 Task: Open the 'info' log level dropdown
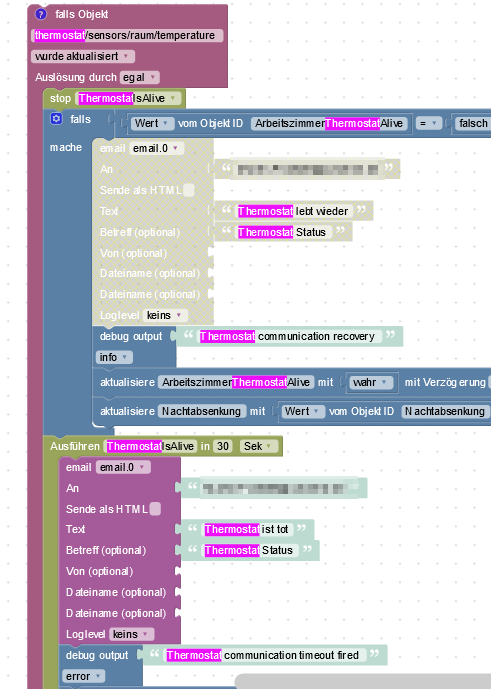114,357
